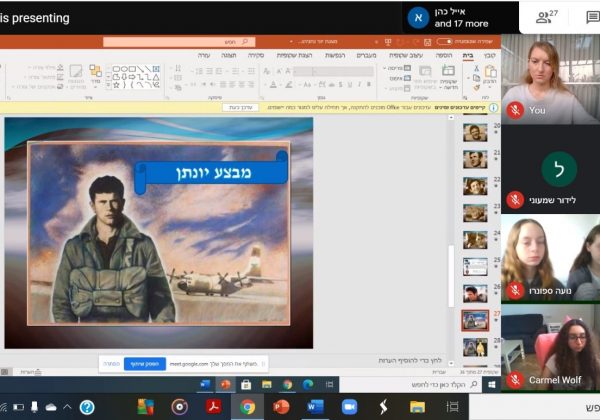Click the Paste clipboard icon in the ribbon
600x420 pixels.
pos(490,72)
